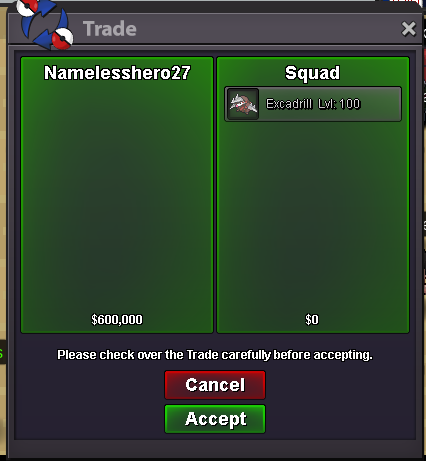Click the Squad player name heading
The width and height of the screenshot is (426, 461).
[x=312, y=73]
